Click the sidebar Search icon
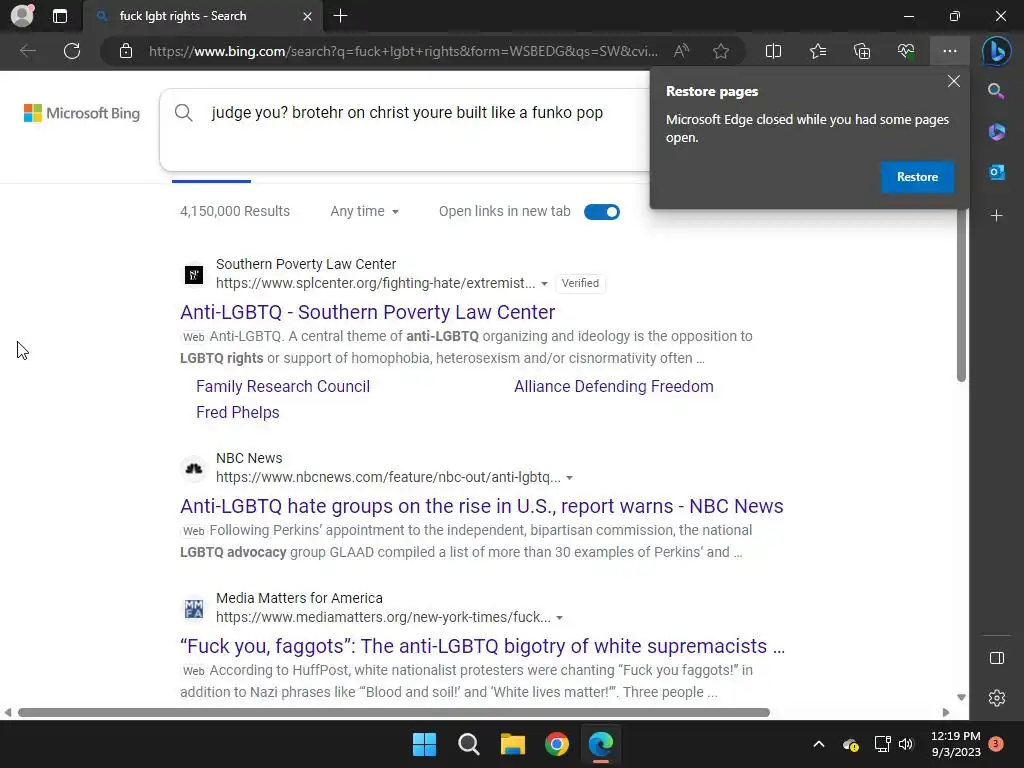This screenshot has width=1024, height=768. tap(997, 91)
